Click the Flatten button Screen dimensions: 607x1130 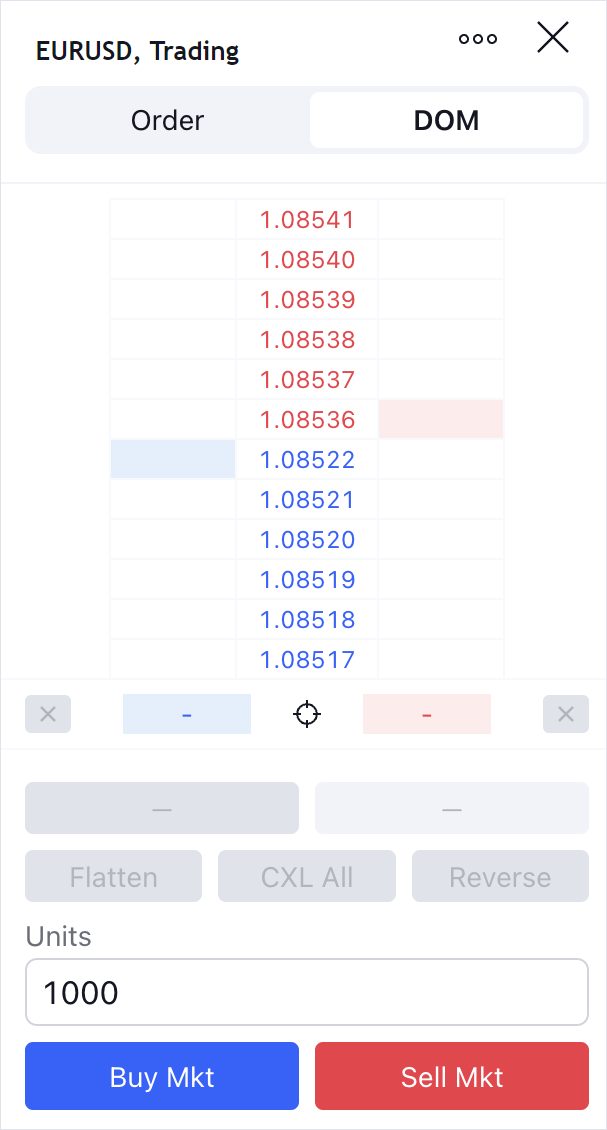114,877
